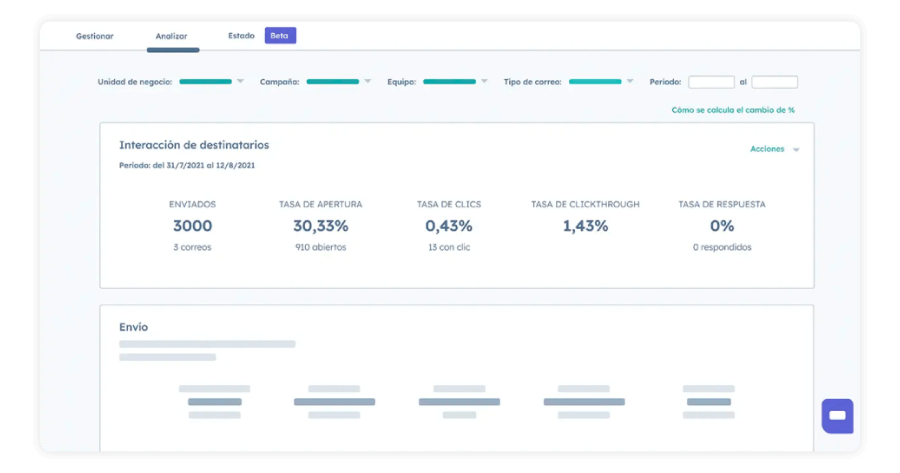The width and height of the screenshot is (900, 473).
Task: Click the 3 correos text
Action: click(192, 247)
